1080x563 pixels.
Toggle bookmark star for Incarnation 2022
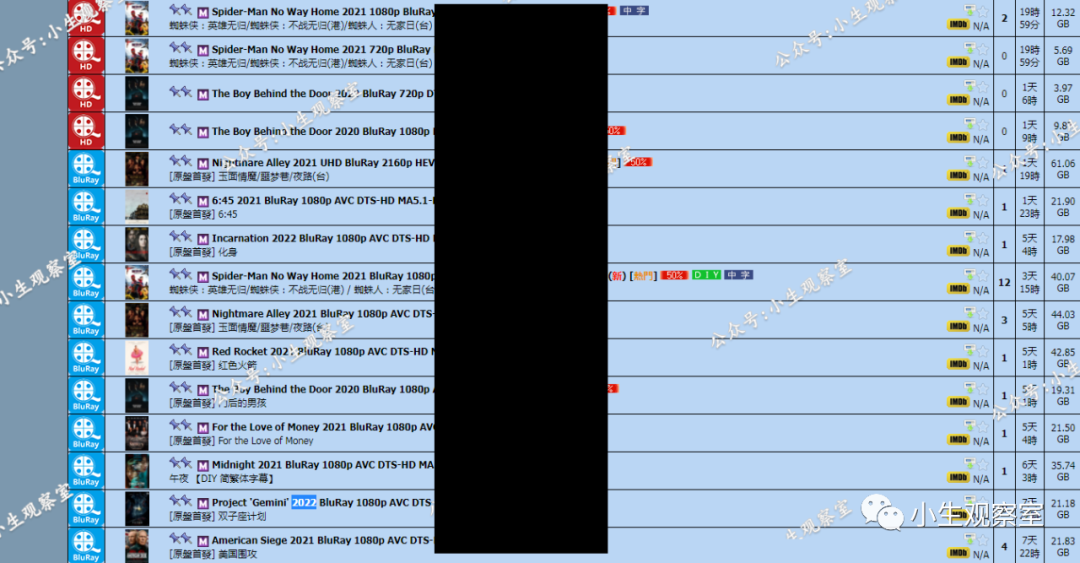pyautogui.click(x=983, y=238)
